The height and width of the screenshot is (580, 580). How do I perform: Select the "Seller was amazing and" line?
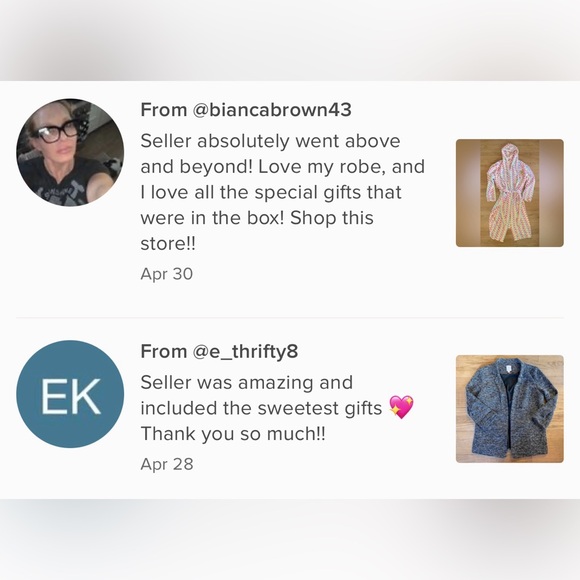pos(247,382)
